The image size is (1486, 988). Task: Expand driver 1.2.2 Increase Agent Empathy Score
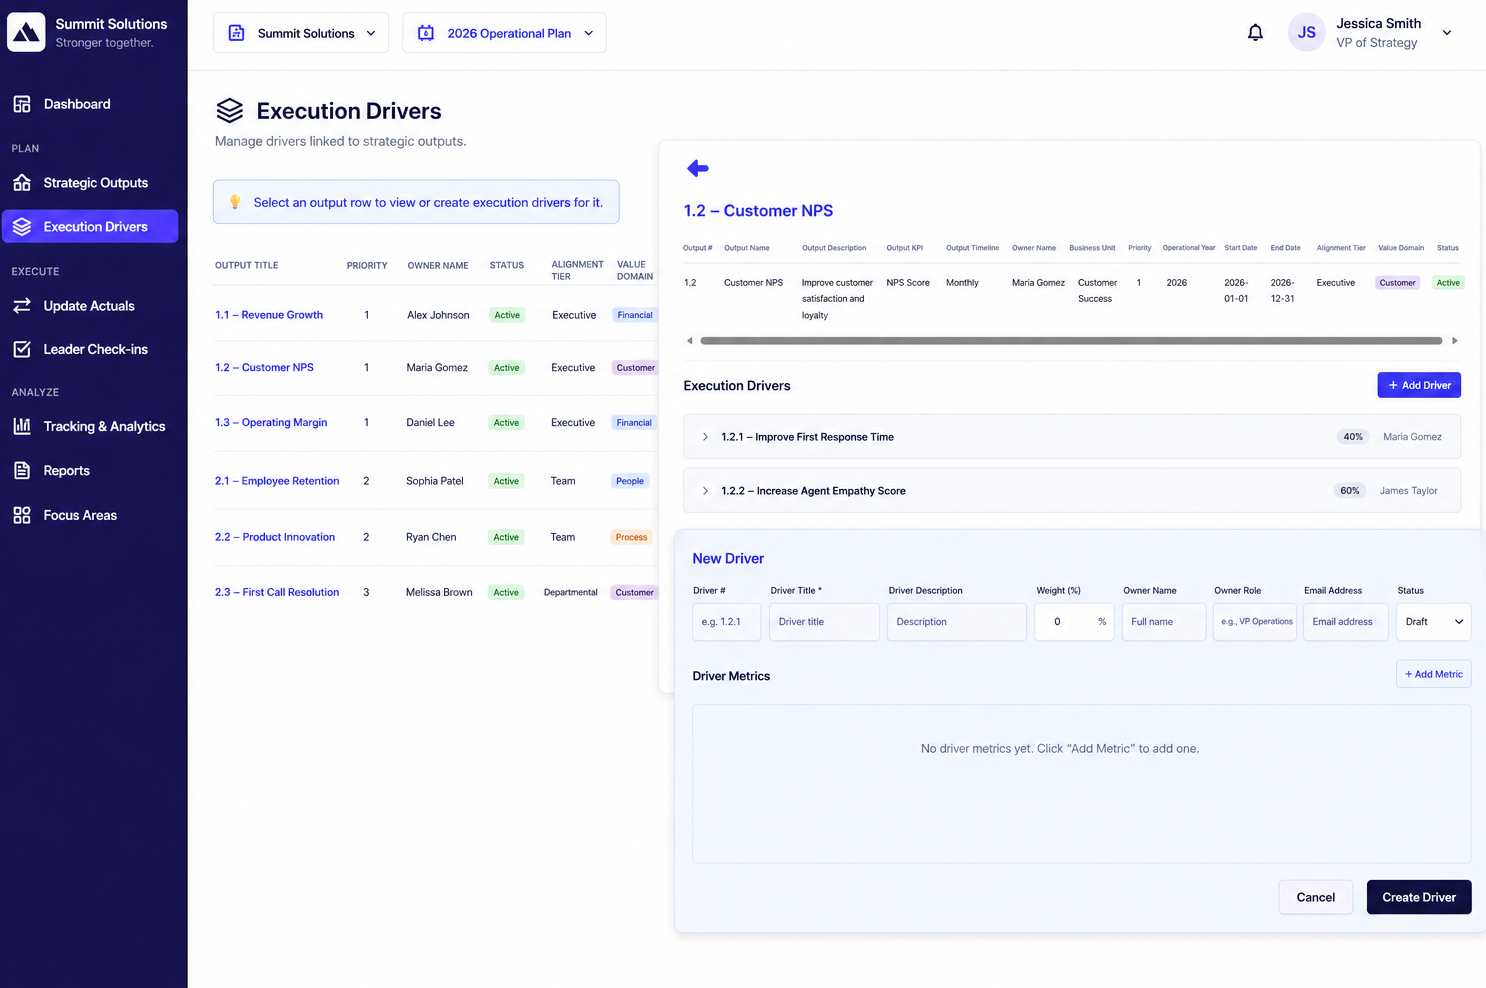coord(705,491)
